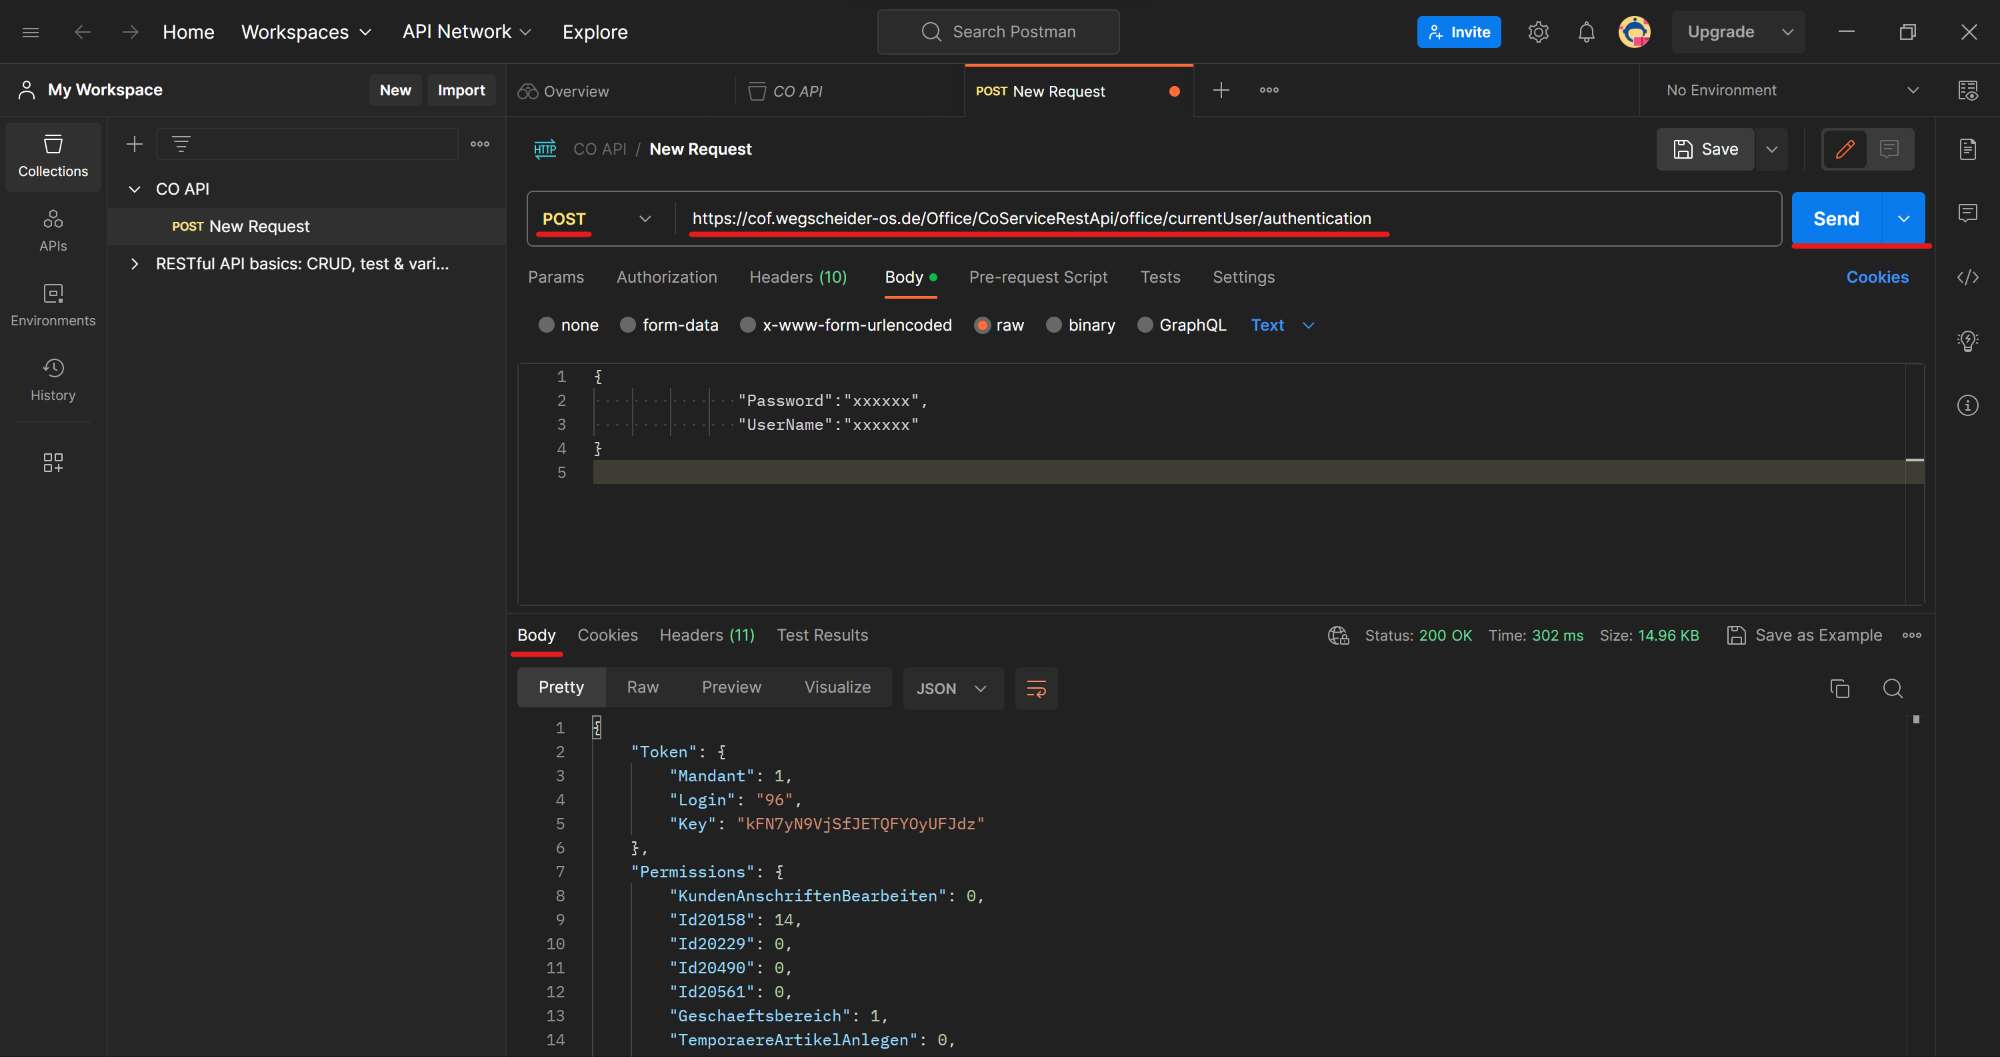Switch to Headers (10) request tab
Viewport: 2000px width, 1057px height.
point(798,277)
